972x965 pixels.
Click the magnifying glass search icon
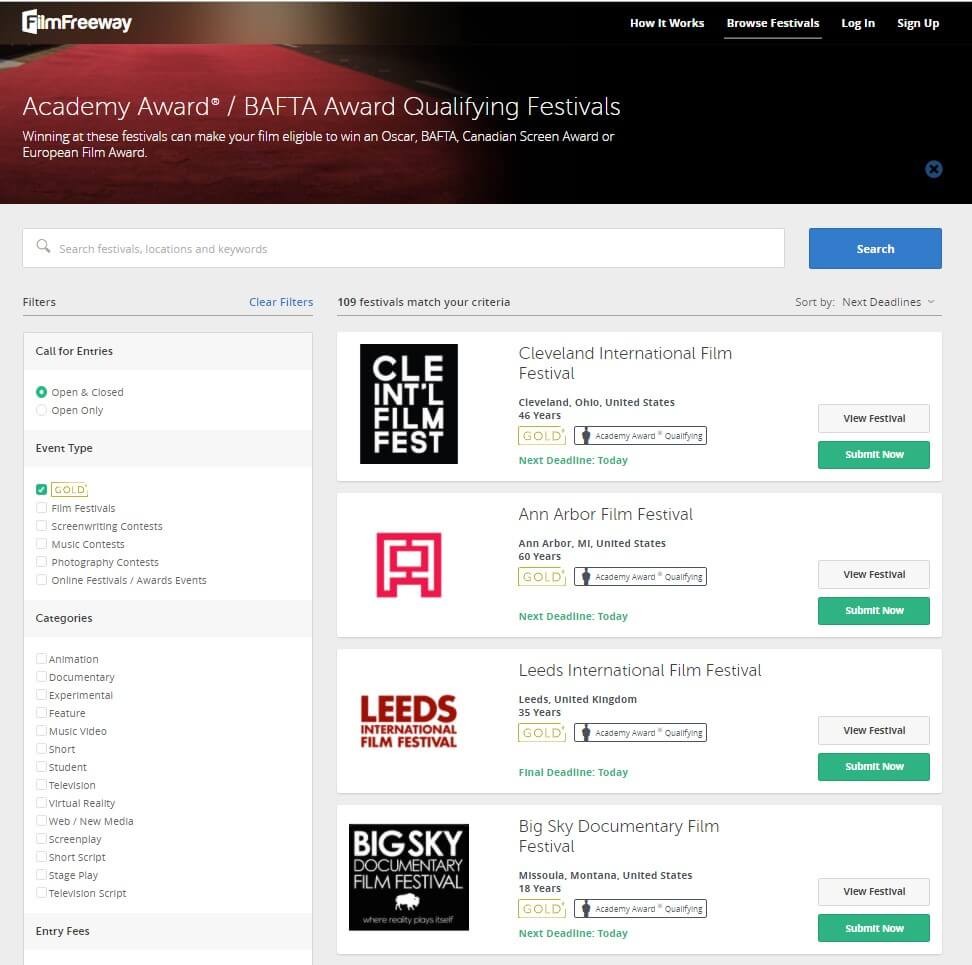coord(43,247)
